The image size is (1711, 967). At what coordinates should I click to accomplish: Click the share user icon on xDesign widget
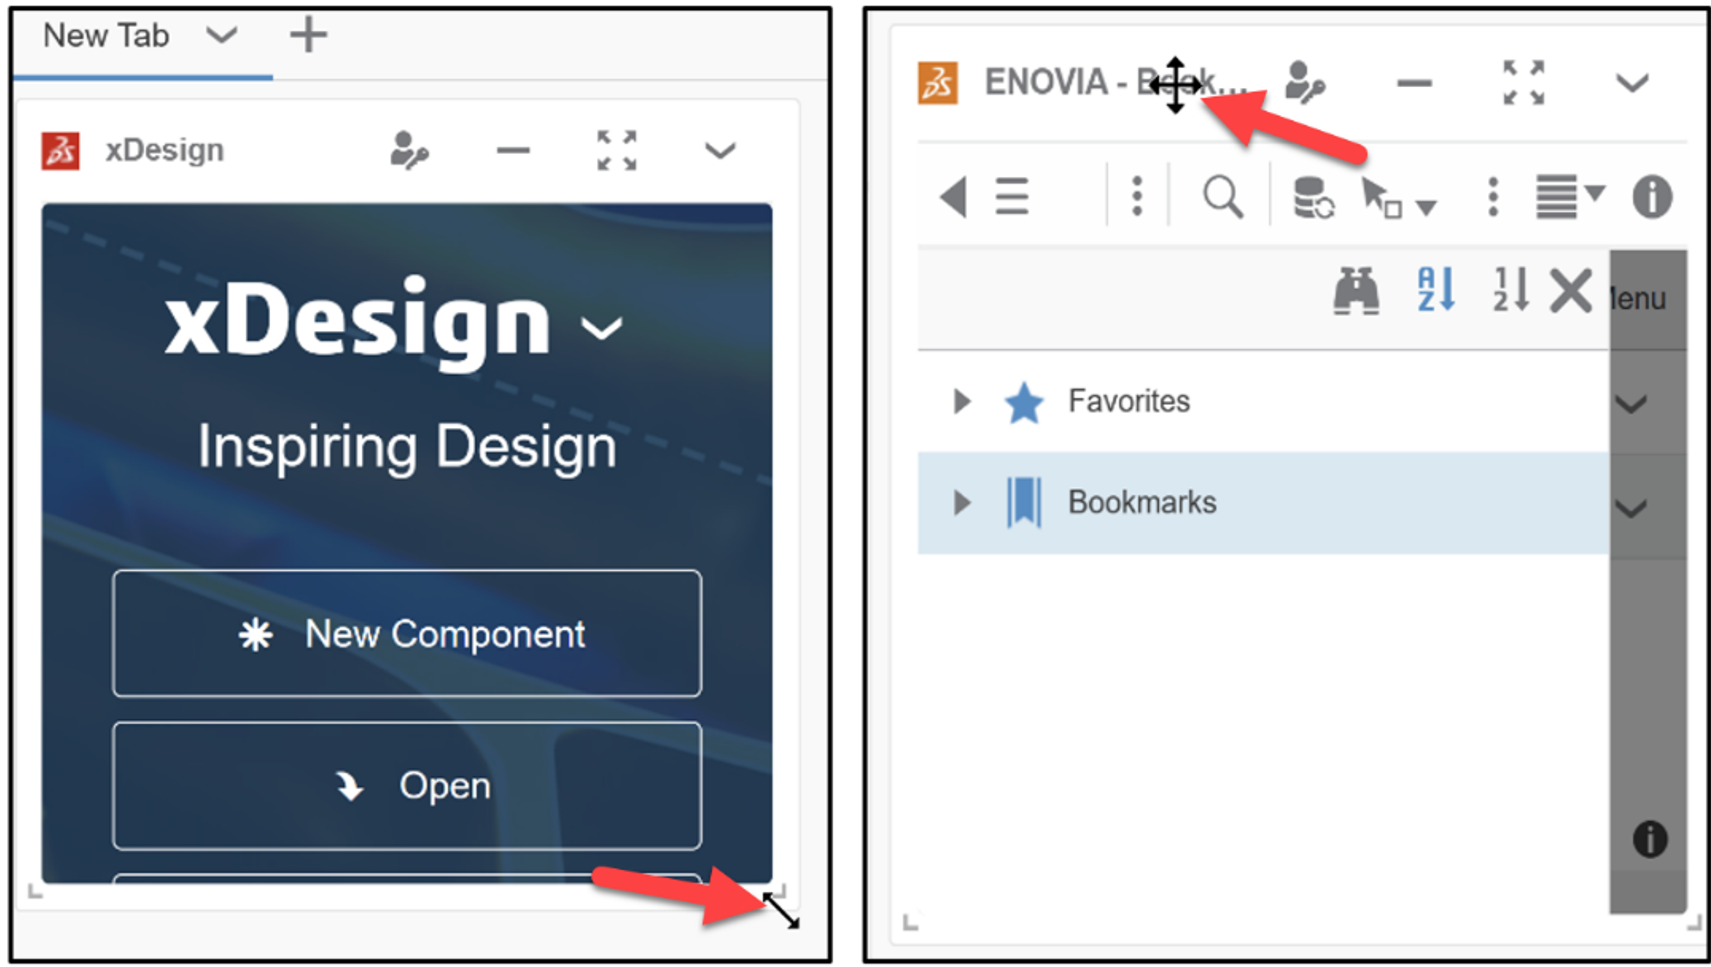[410, 150]
